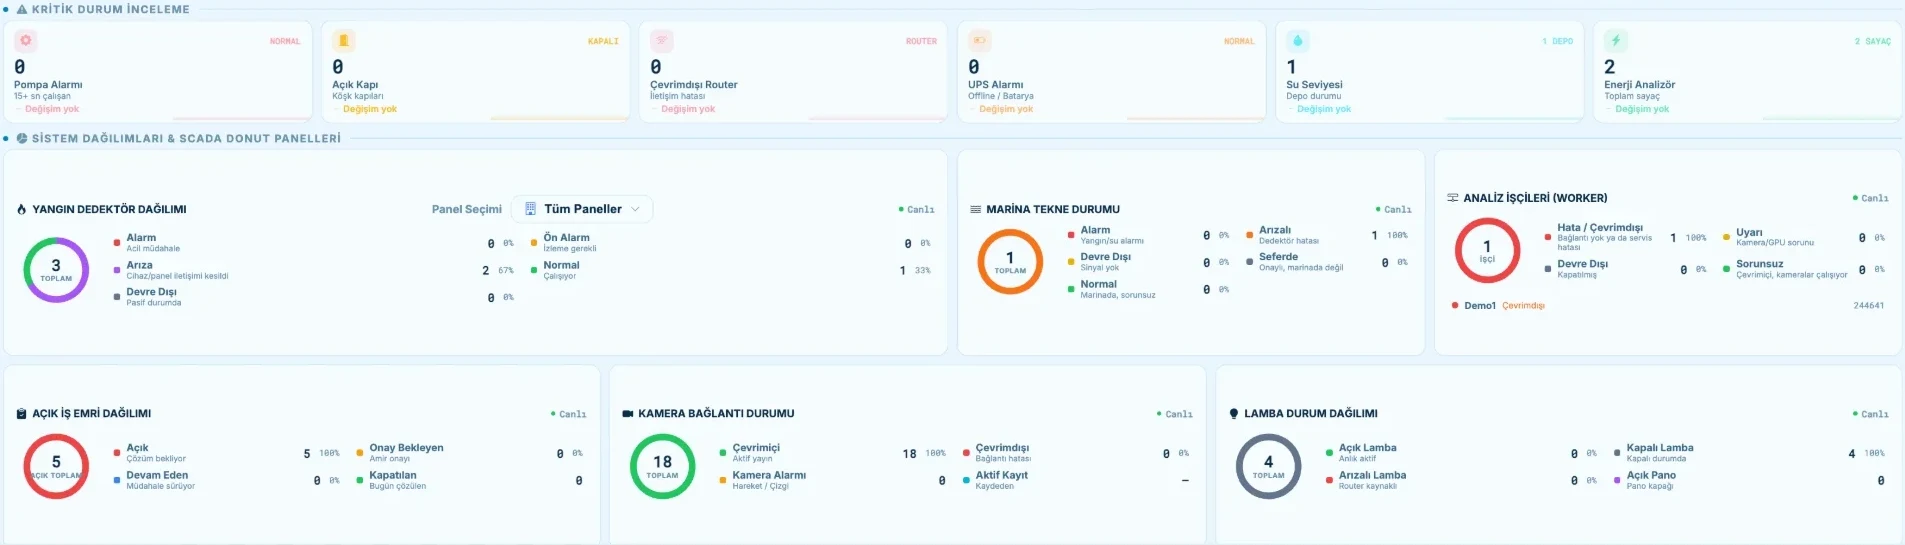The height and width of the screenshot is (545, 1905).
Task: Select Uyarı Kamera/GPU sorunu entry
Action: click(1804, 237)
